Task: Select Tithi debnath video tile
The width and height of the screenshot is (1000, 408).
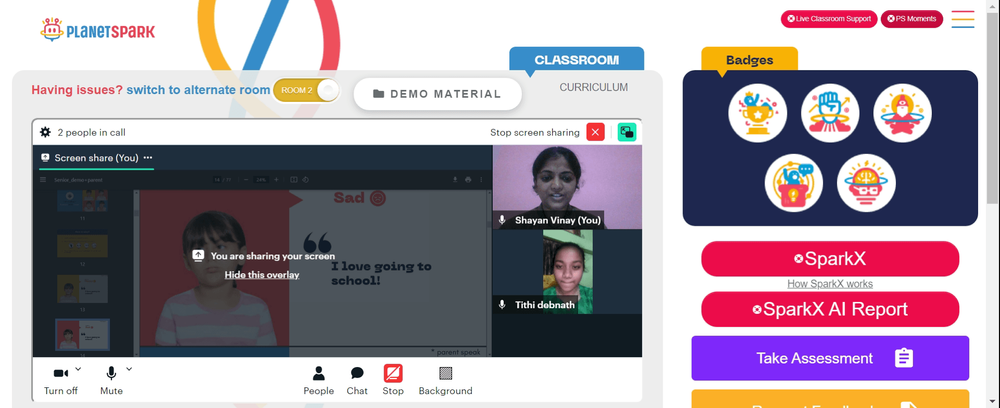Action: point(567,272)
